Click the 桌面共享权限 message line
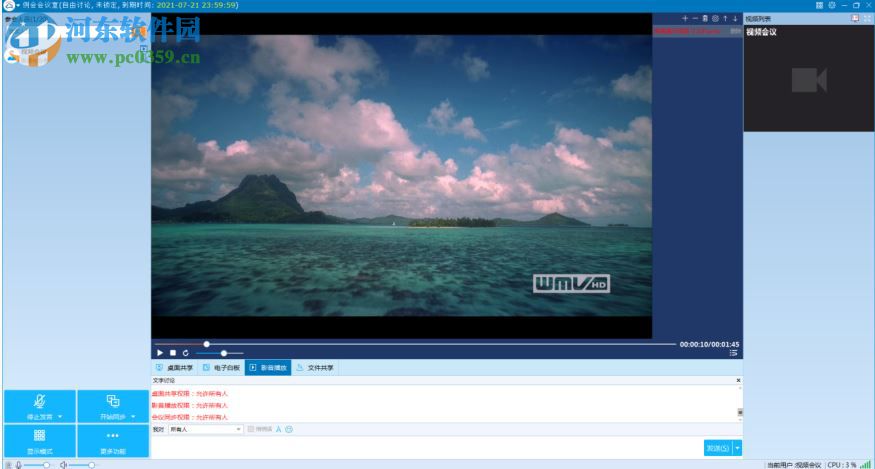875x469 pixels. (x=190, y=393)
